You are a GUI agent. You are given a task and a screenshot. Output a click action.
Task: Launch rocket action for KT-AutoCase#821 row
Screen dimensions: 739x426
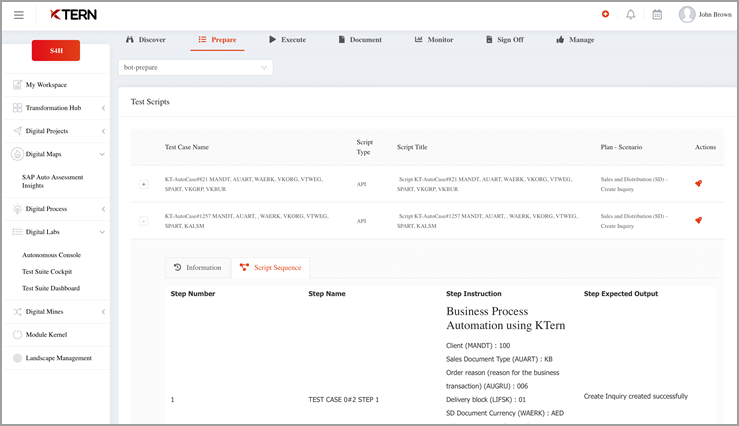coord(698,184)
